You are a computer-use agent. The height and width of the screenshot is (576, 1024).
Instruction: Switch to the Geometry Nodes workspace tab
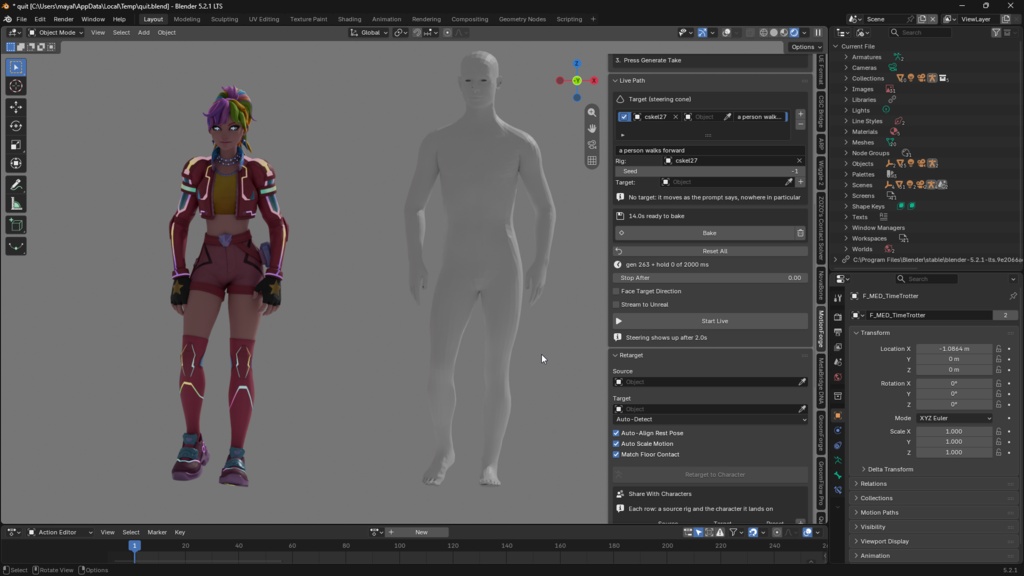[522, 19]
